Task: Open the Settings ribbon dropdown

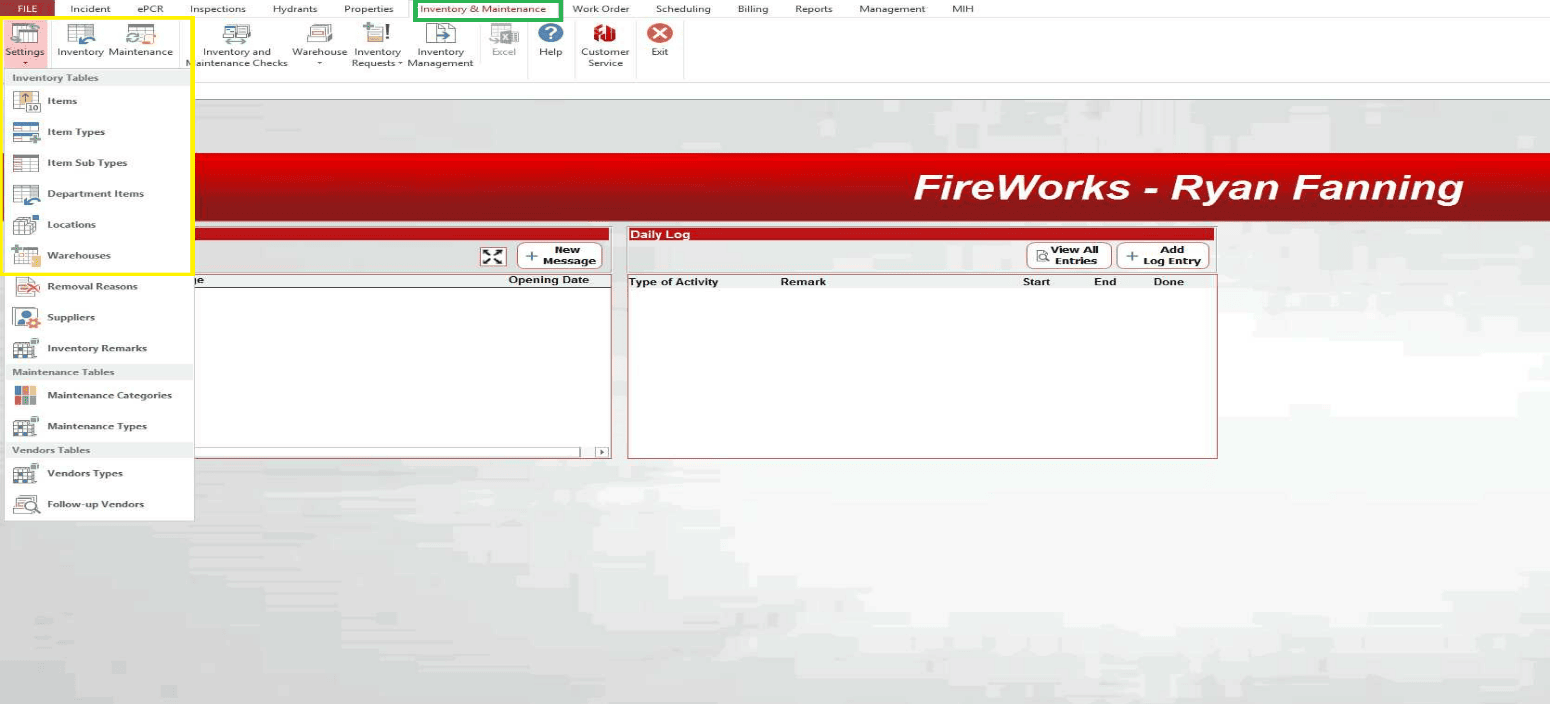Action: click(25, 44)
